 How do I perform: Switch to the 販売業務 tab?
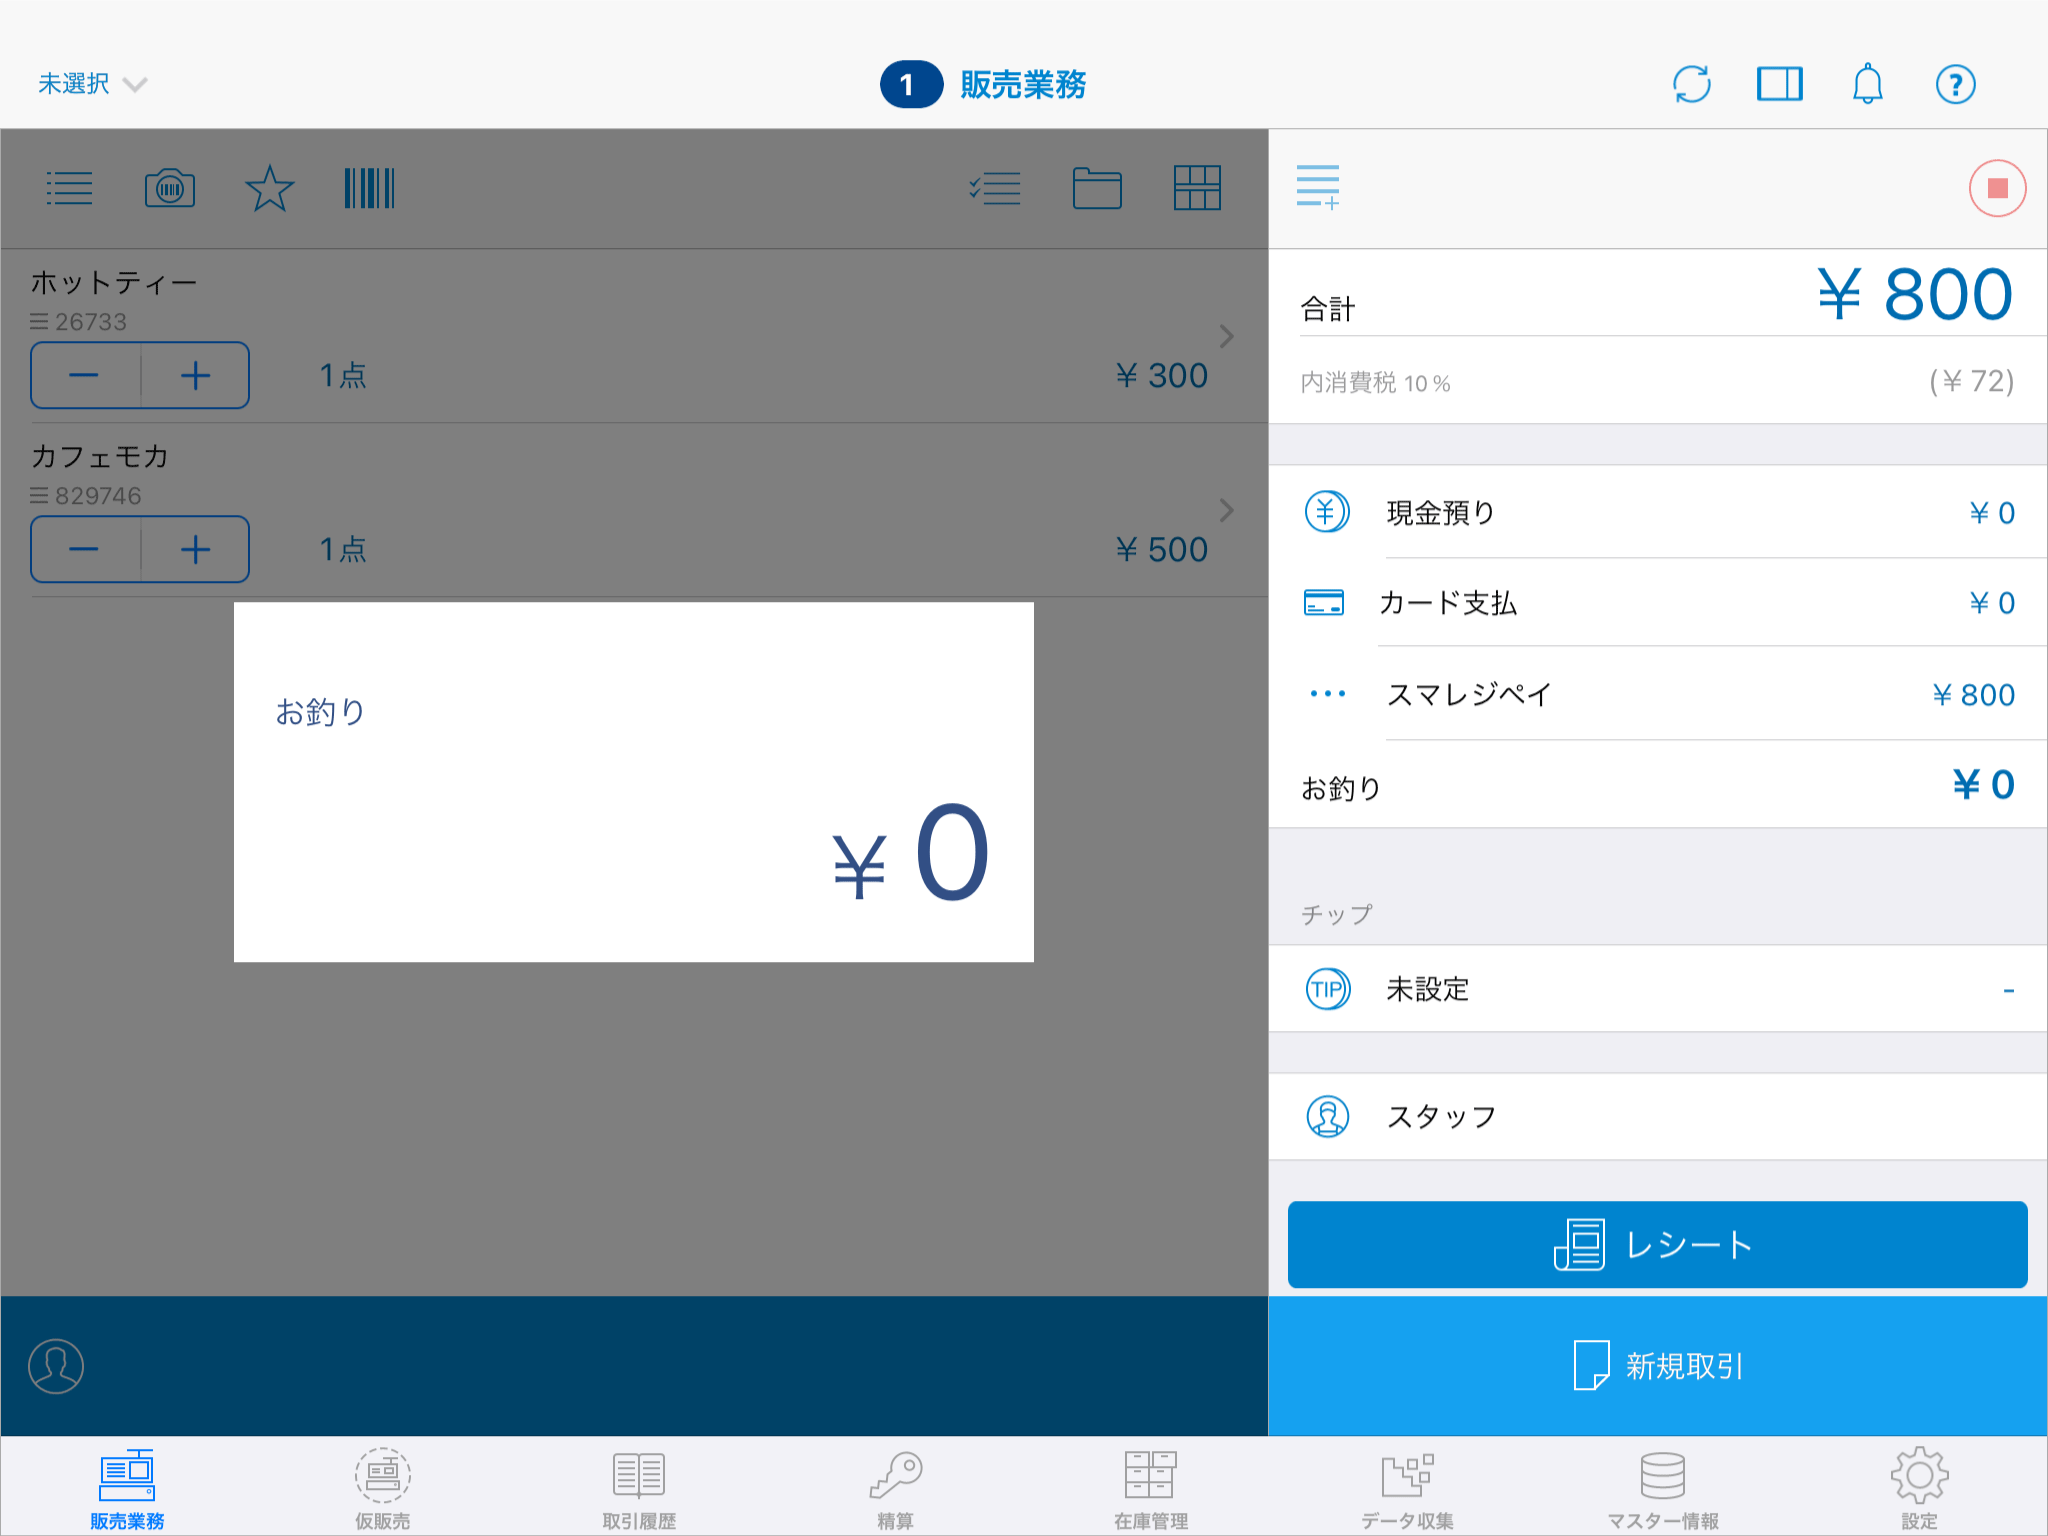tap(127, 1488)
